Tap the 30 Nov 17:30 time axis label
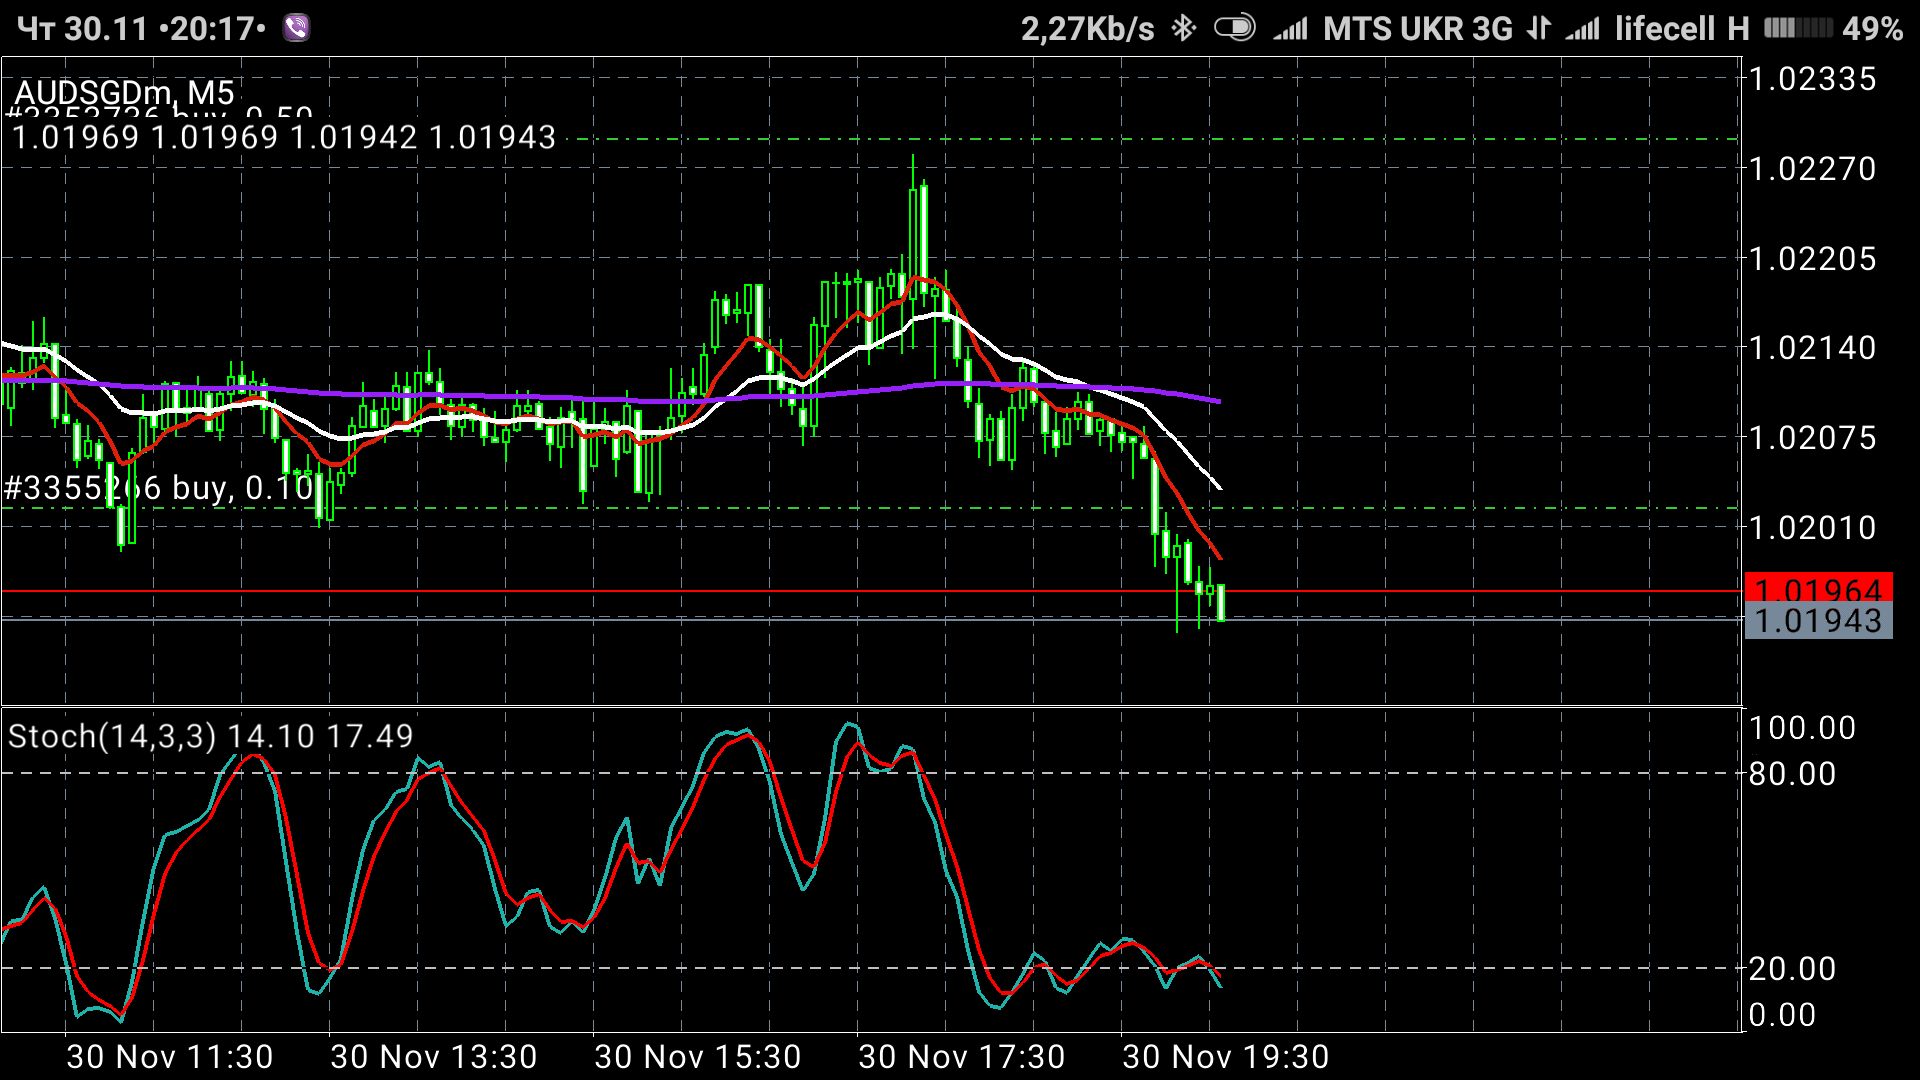This screenshot has width=1920, height=1080. pos(962,1057)
